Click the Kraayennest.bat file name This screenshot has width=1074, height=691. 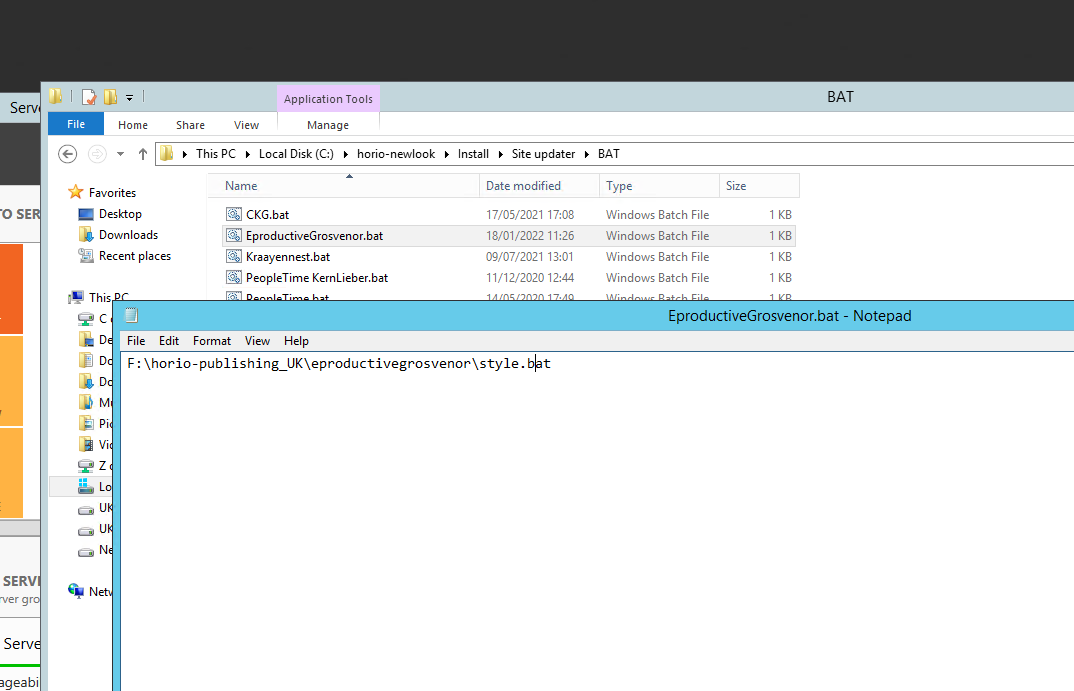(x=288, y=257)
